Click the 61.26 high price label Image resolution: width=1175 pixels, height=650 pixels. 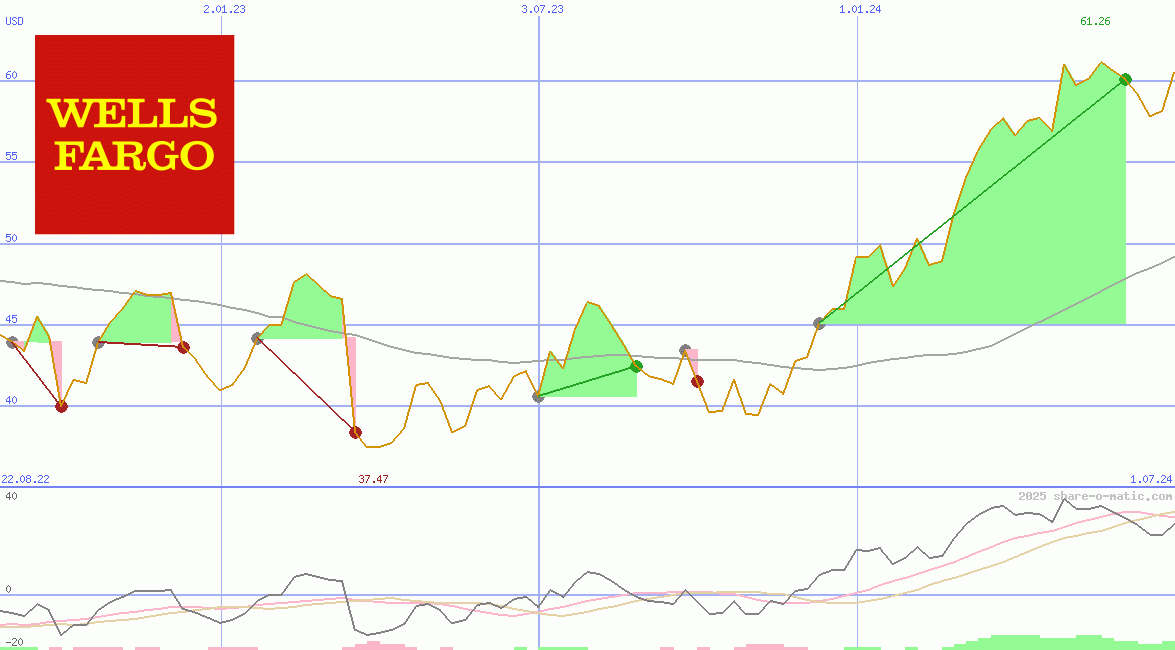pyautogui.click(x=1095, y=21)
